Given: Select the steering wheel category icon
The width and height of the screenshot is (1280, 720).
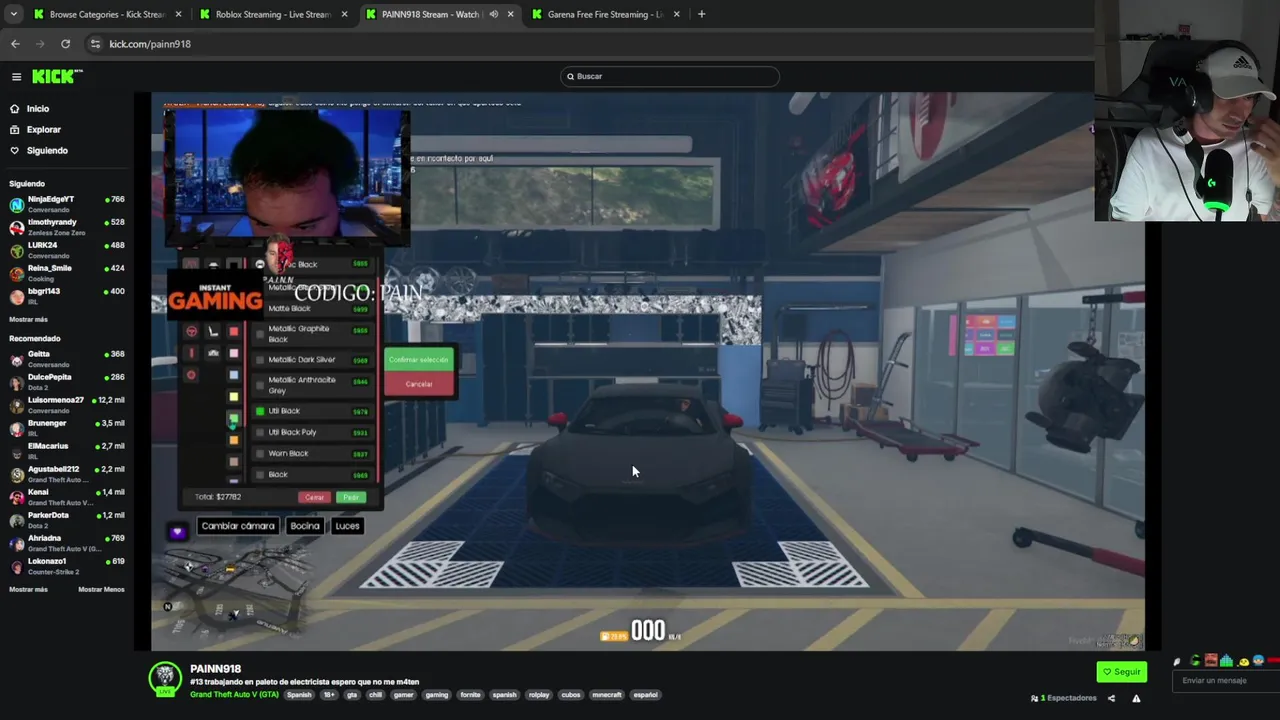Looking at the screenshot, I should (x=192, y=331).
